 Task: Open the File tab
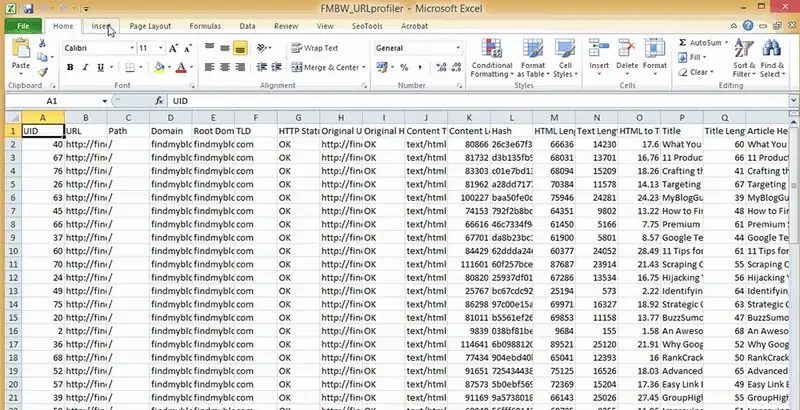23,26
